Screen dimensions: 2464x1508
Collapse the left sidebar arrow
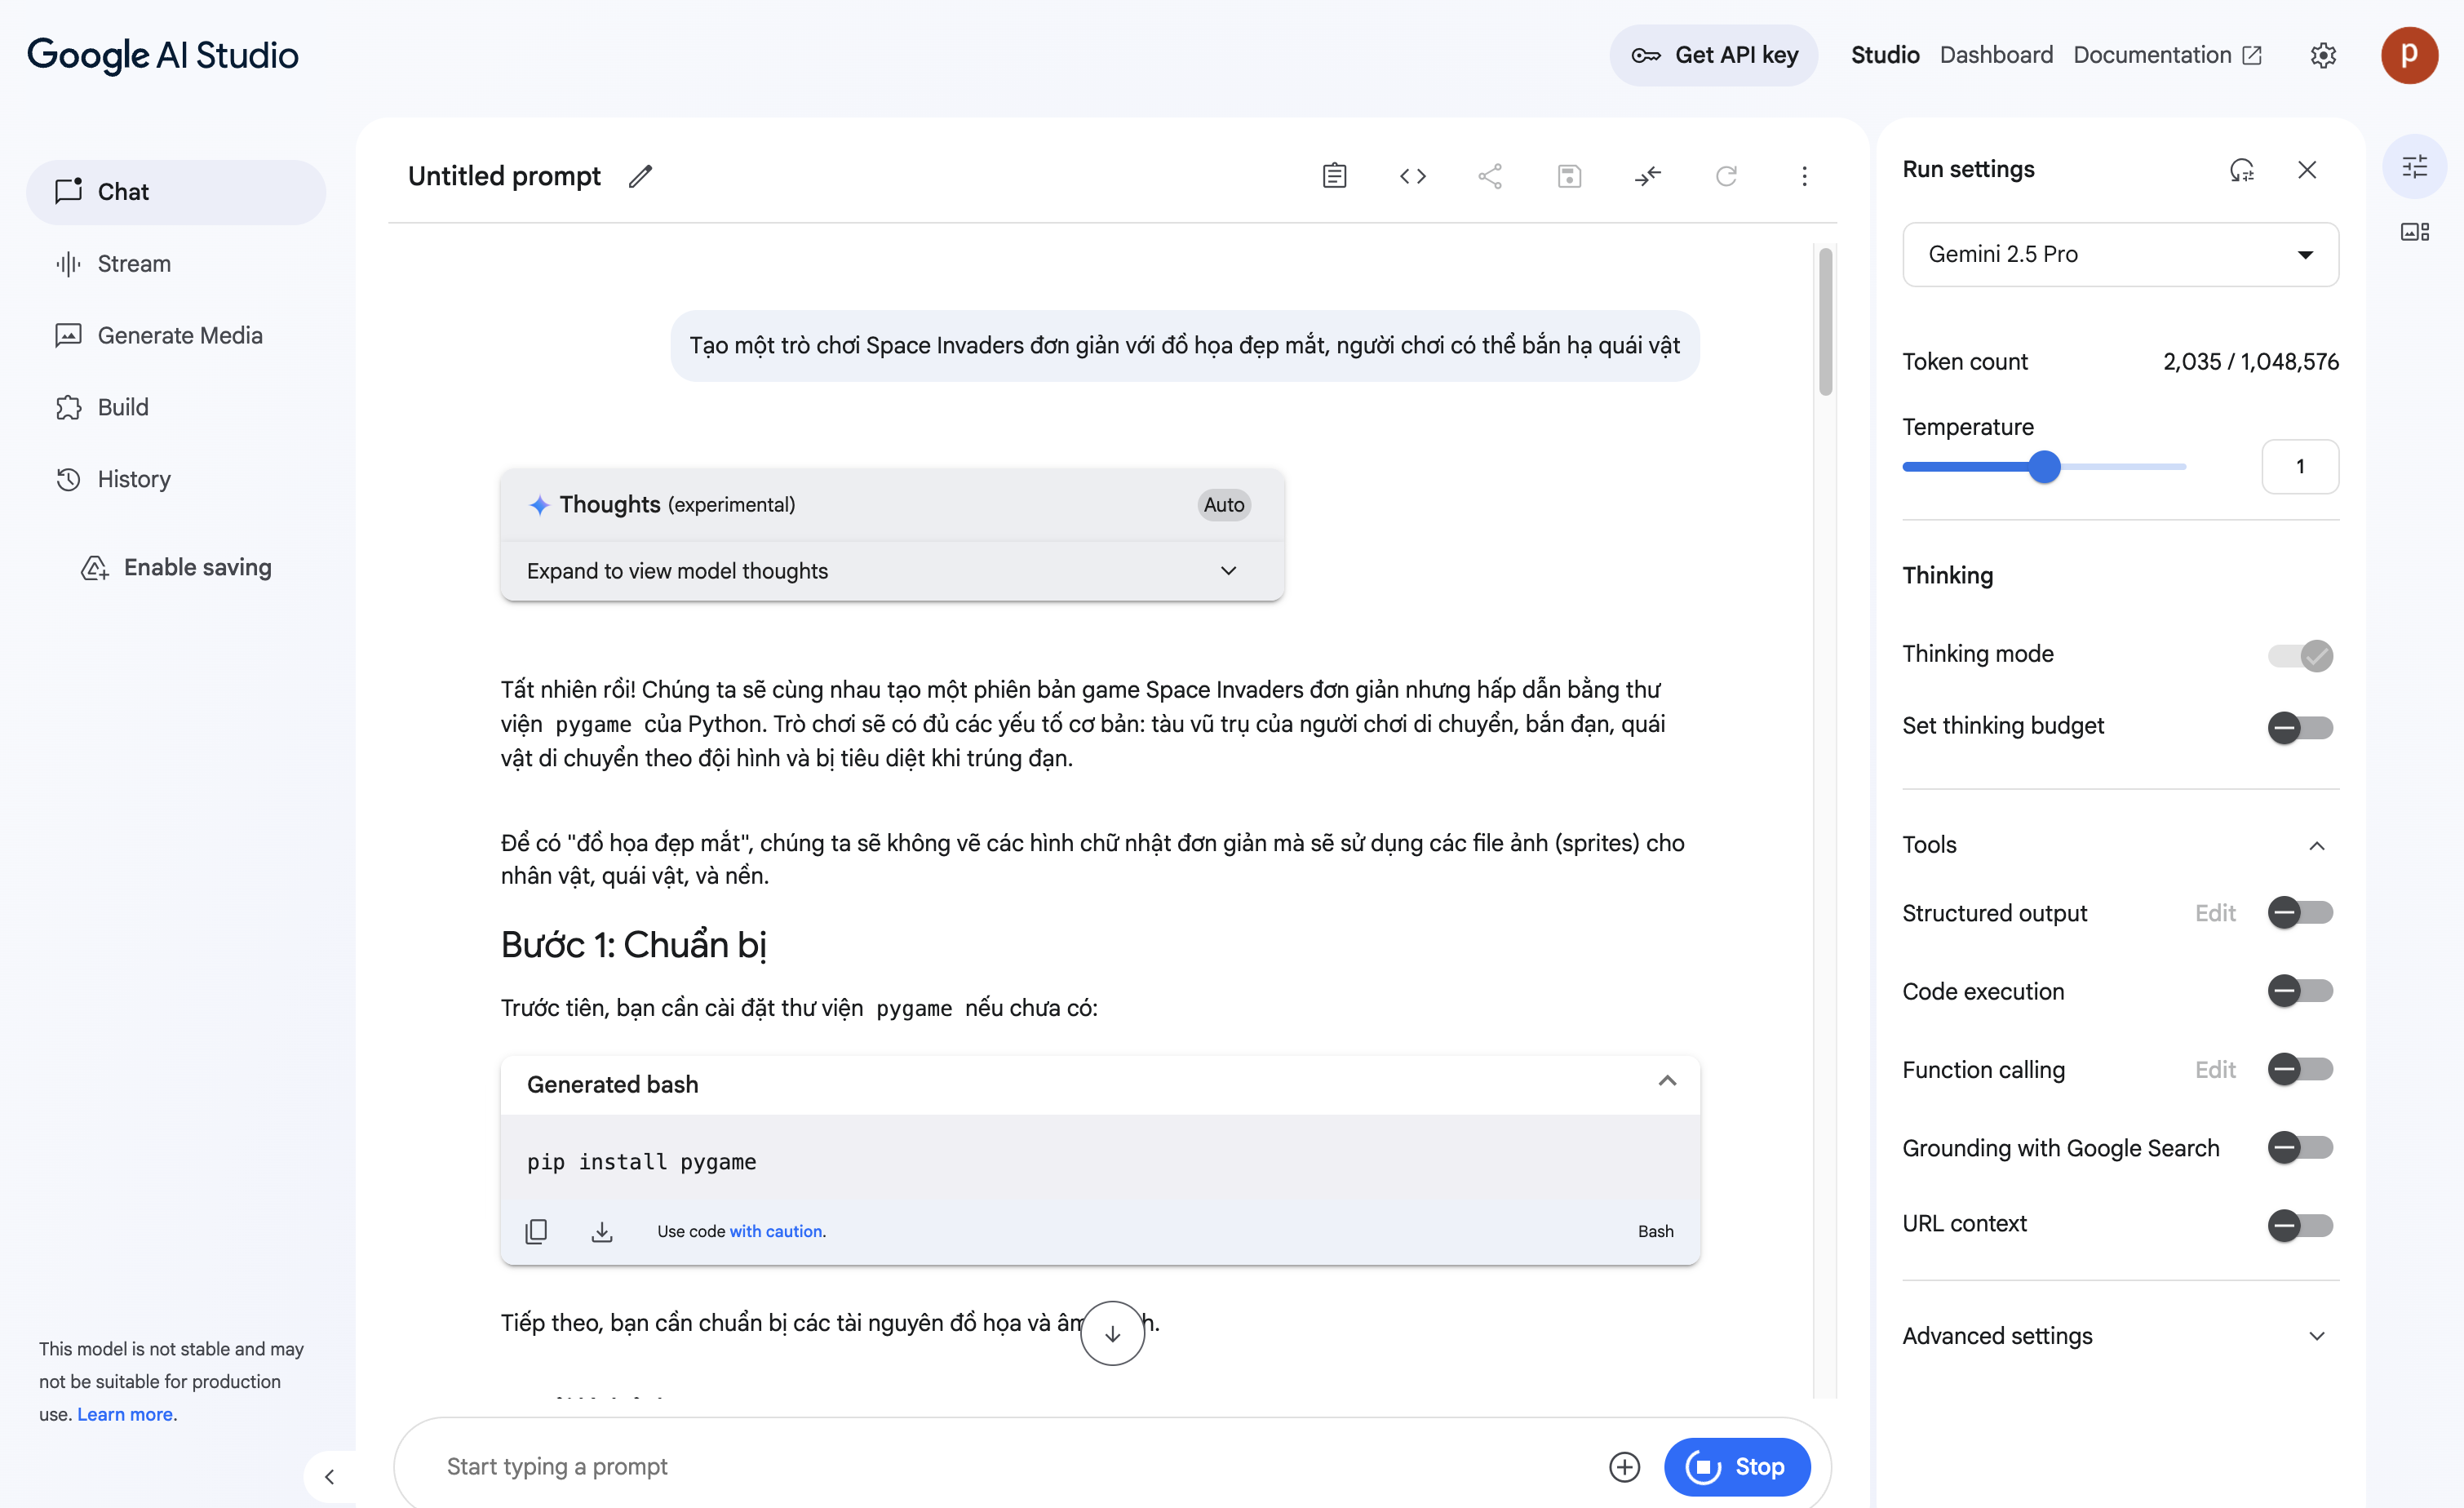pyautogui.click(x=329, y=1476)
